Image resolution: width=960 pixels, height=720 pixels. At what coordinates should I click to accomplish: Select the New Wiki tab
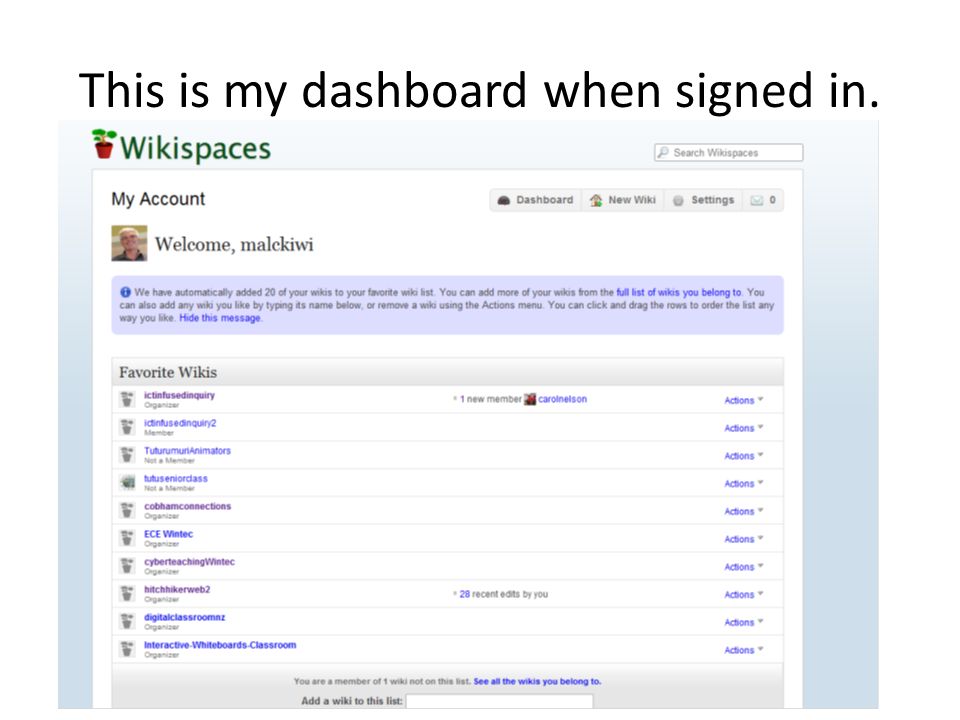click(623, 200)
